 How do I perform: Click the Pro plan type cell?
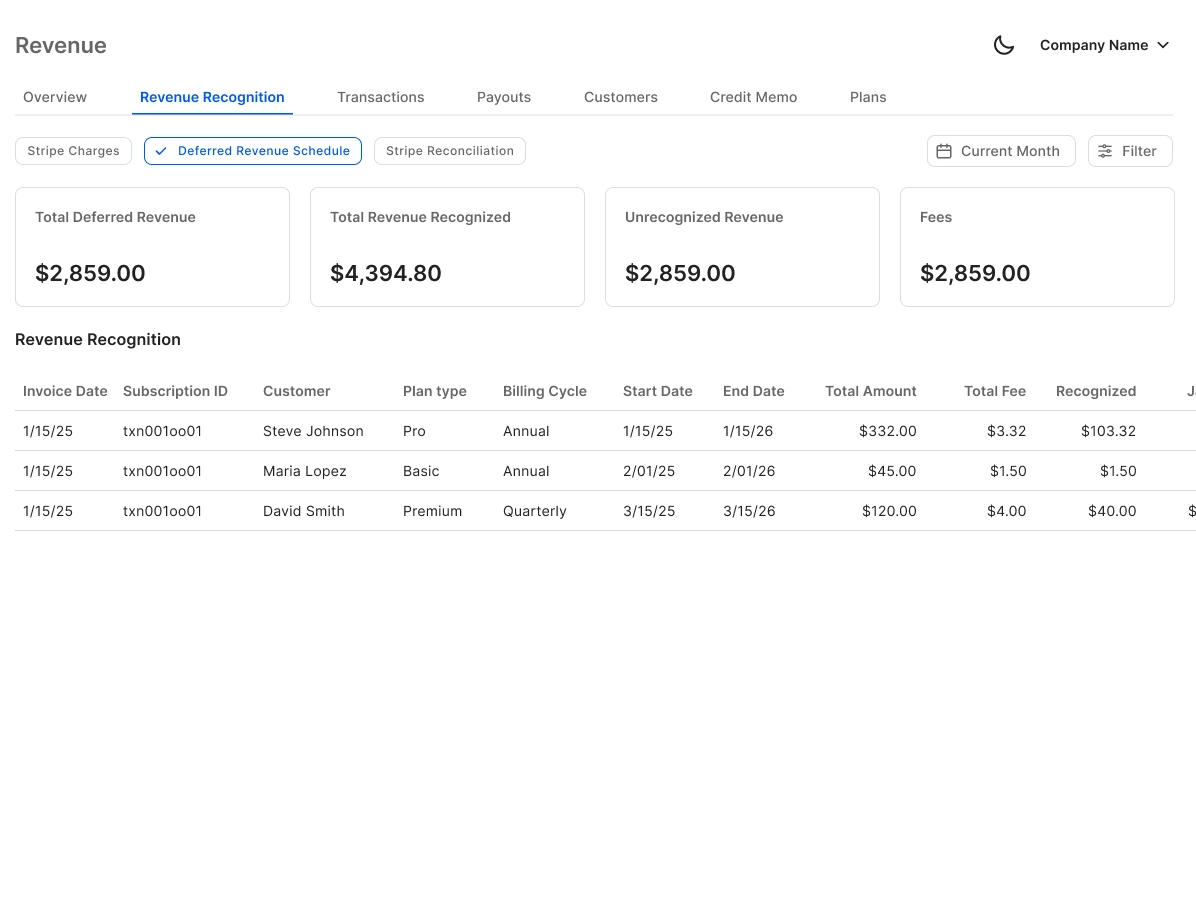(414, 432)
